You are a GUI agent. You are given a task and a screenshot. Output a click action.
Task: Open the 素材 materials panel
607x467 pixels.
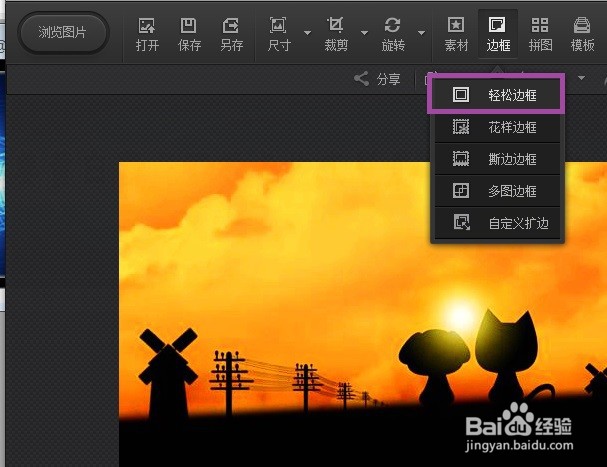pos(456,35)
